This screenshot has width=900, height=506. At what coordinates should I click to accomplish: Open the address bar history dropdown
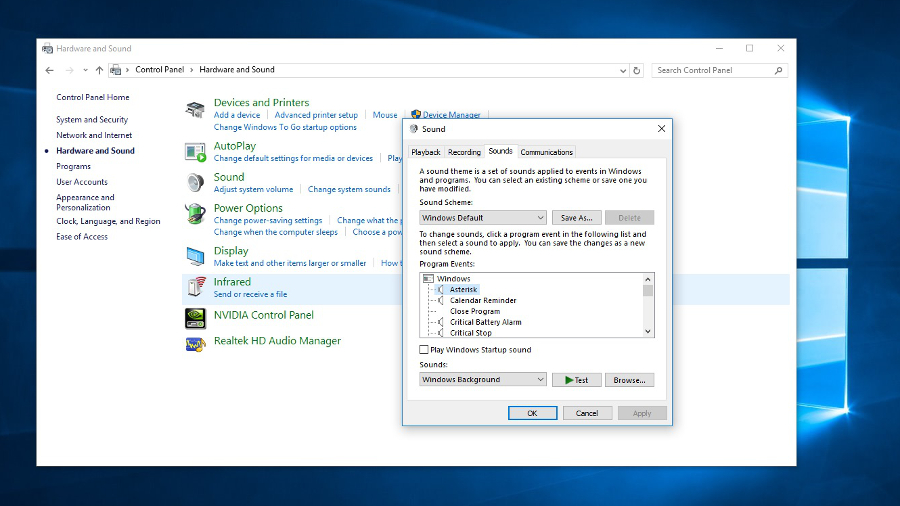point(623,71)
